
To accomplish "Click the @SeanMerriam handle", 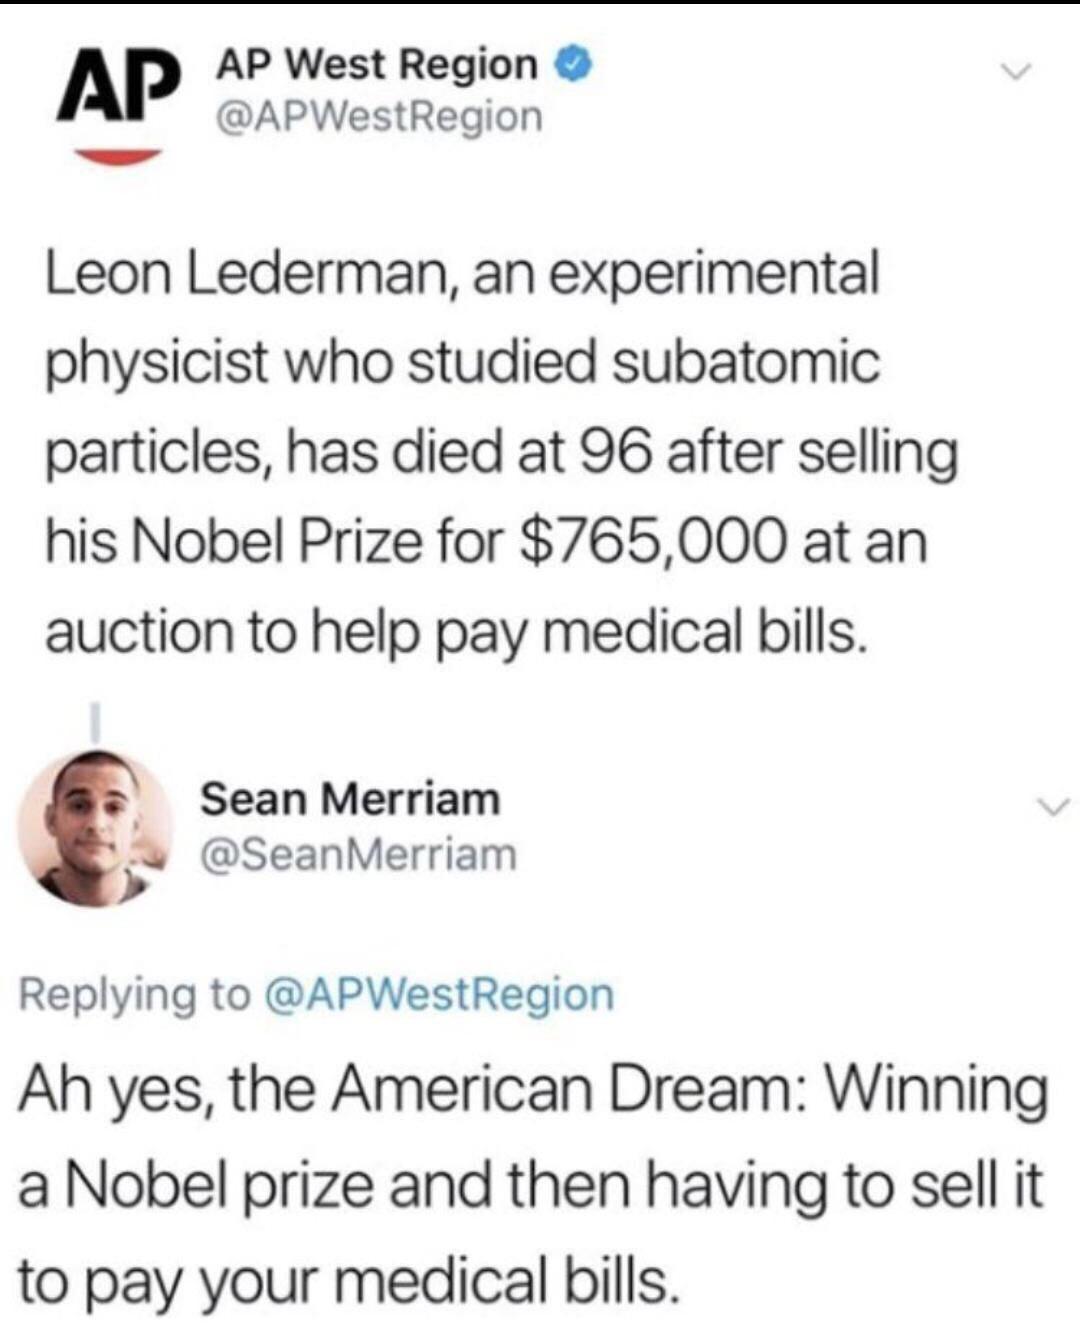I will 359,854.
